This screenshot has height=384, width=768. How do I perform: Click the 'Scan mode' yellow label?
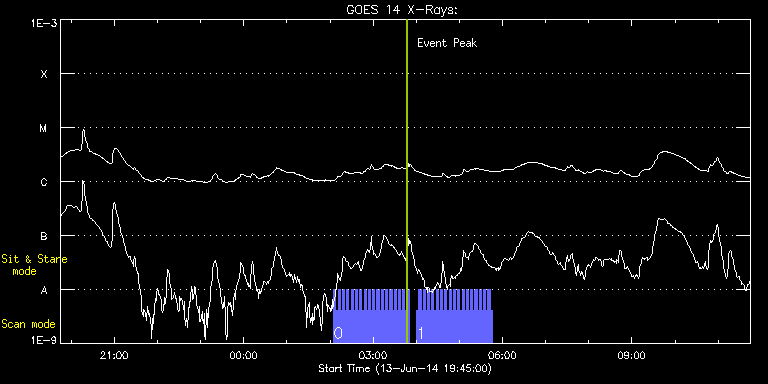28,324
